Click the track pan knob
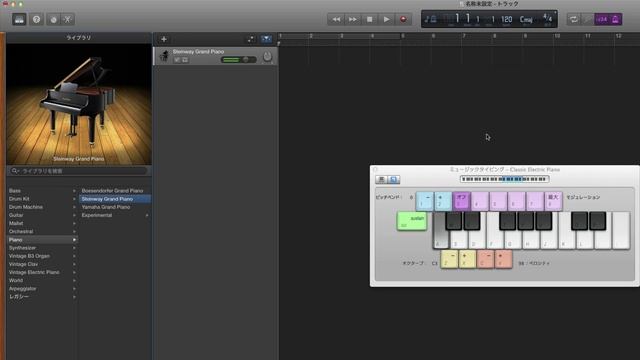Screen dimensions: 640x360 tap(267, 57)
